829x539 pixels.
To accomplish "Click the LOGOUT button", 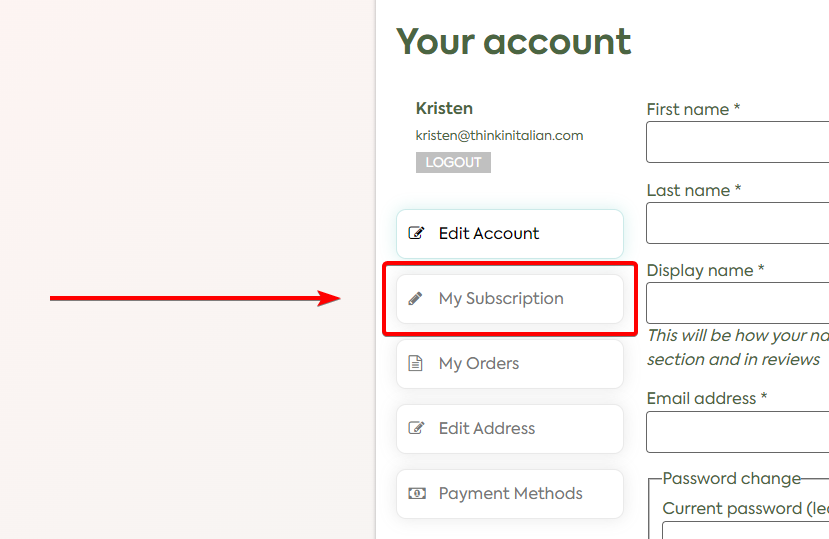I will coord(453,162).
